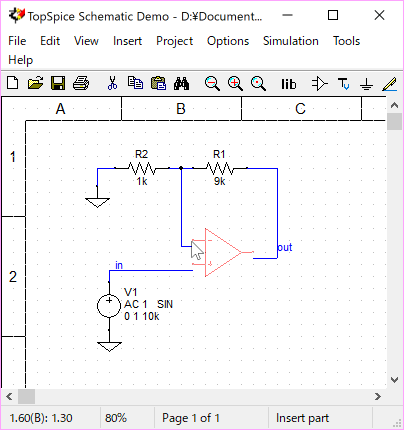The image size is (404, 430).
Task: Open the Simulation menu
Action: [291, 41]
